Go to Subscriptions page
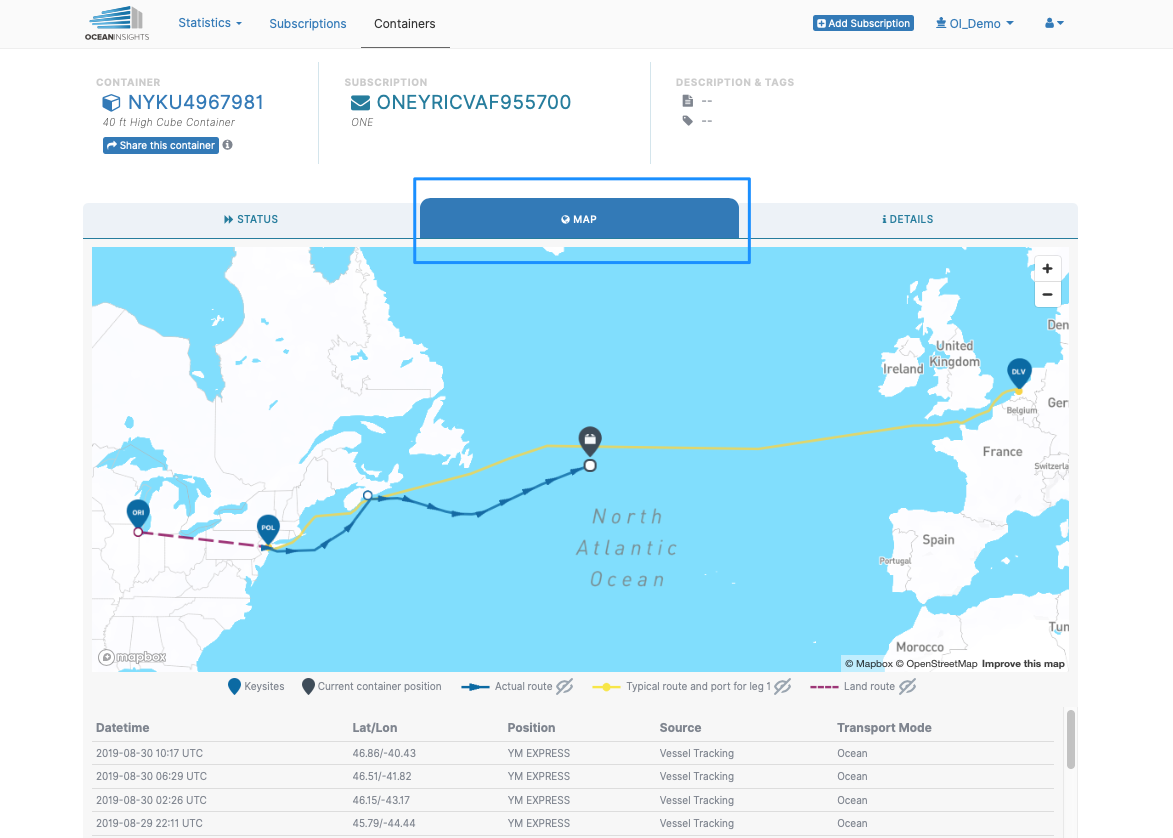Image resolution: width=1173 pixels, height=838 pixels. coord(307,23)
